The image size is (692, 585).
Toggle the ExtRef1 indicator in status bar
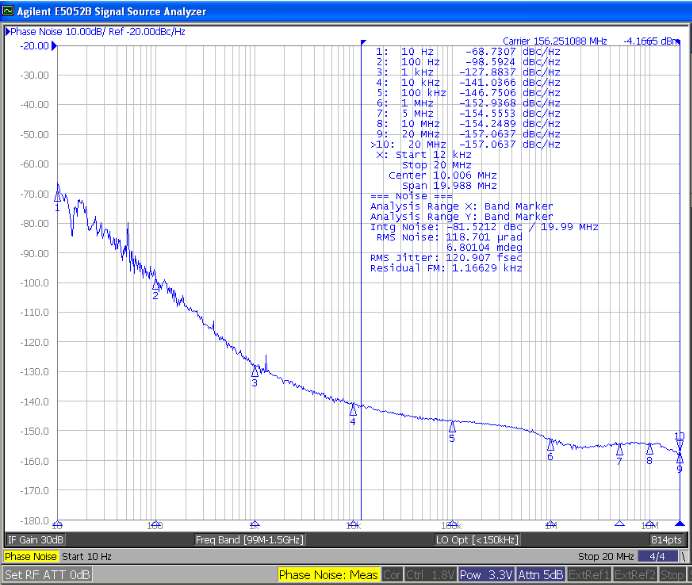coord(590,575)
